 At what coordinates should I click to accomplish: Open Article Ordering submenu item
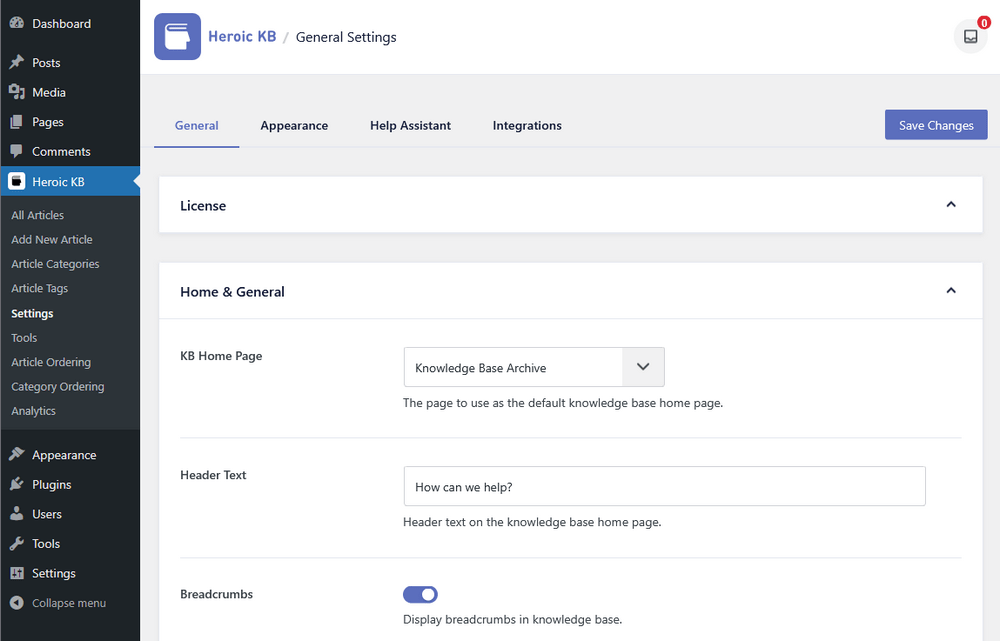(51, 362)
